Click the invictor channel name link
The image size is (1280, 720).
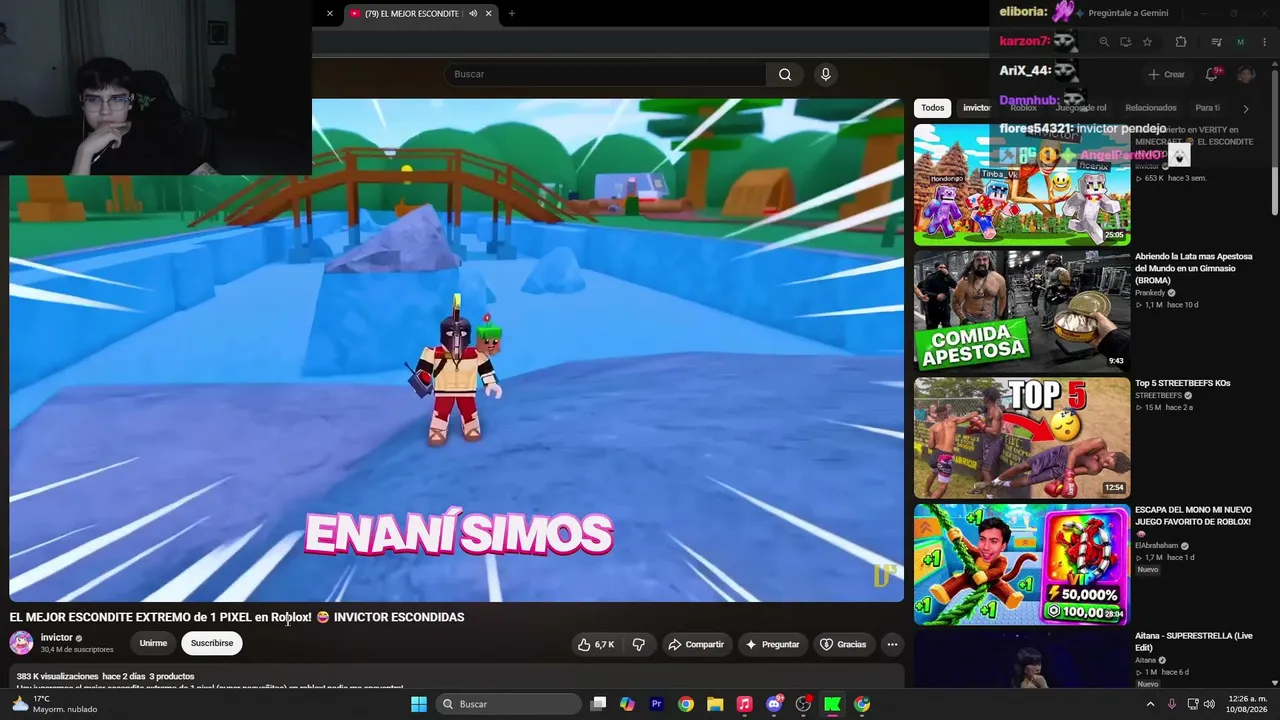coord(56,637)
